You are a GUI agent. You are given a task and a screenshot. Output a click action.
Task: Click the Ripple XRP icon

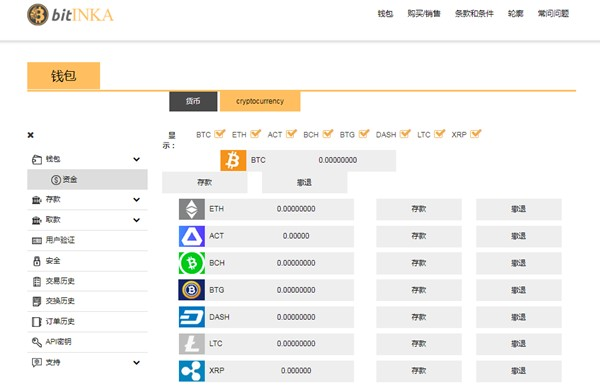point(192,371)
